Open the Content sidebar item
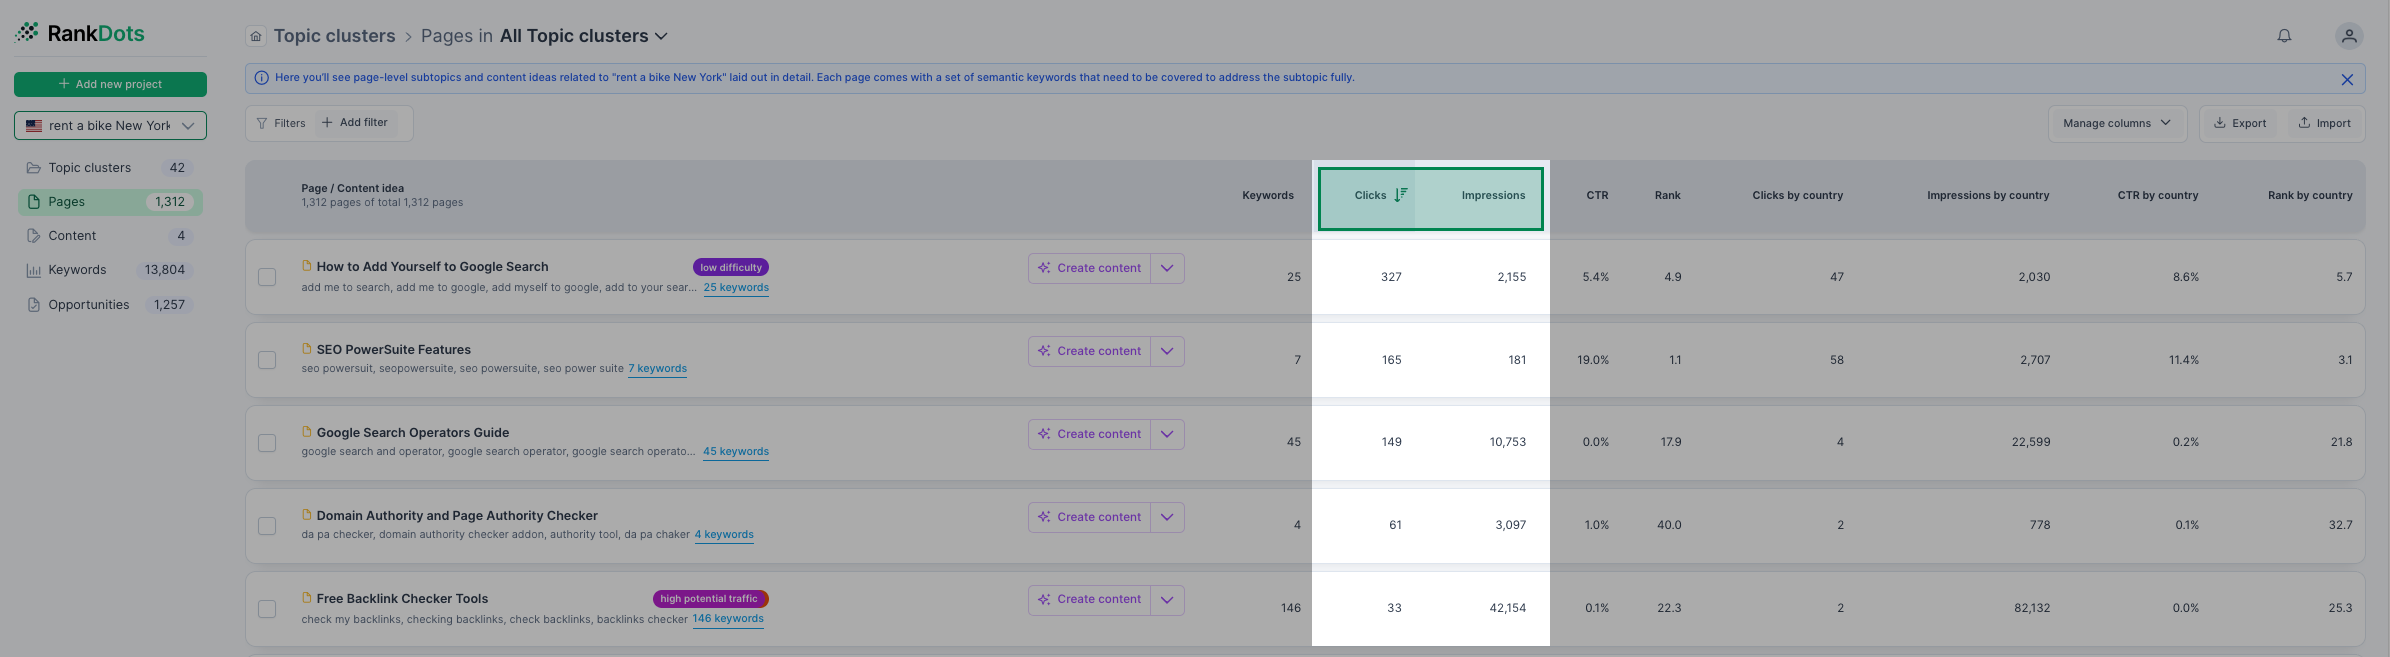This screenshot has height=657, width=2390. (110, 236)
